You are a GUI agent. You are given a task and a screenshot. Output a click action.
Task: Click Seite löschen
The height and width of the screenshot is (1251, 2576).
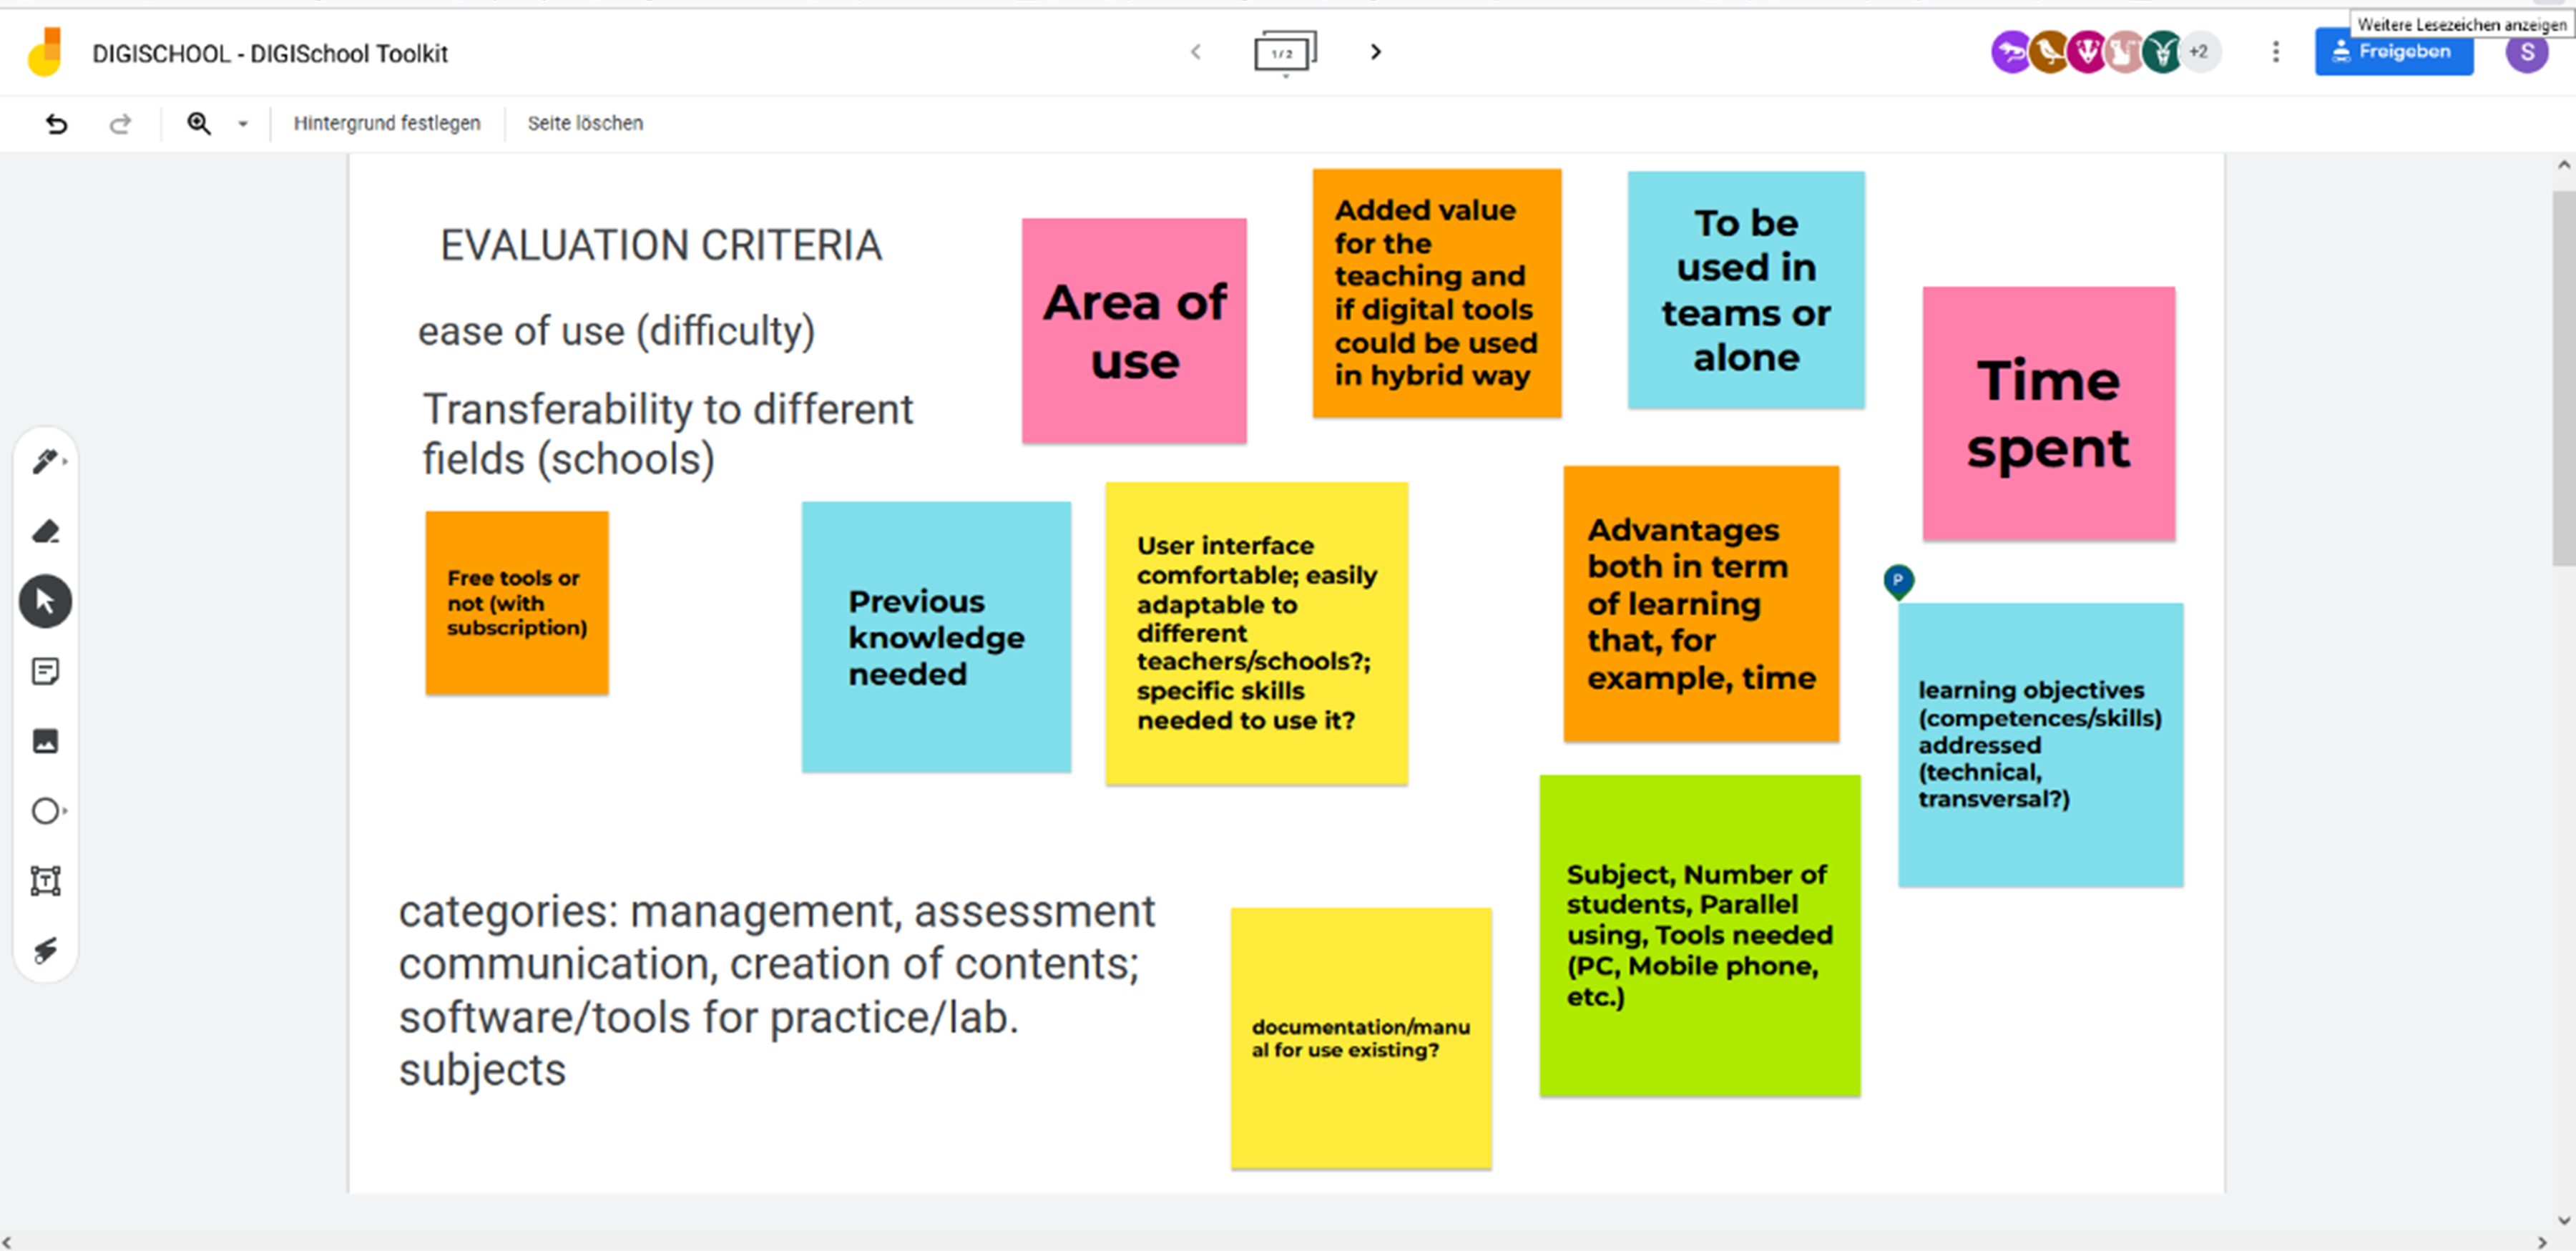(x=586, y=123)
